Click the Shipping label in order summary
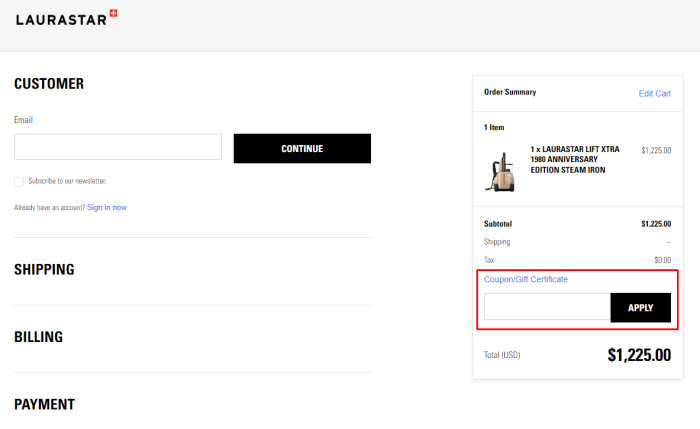This screenshot has height=429, width=700. 497,242
